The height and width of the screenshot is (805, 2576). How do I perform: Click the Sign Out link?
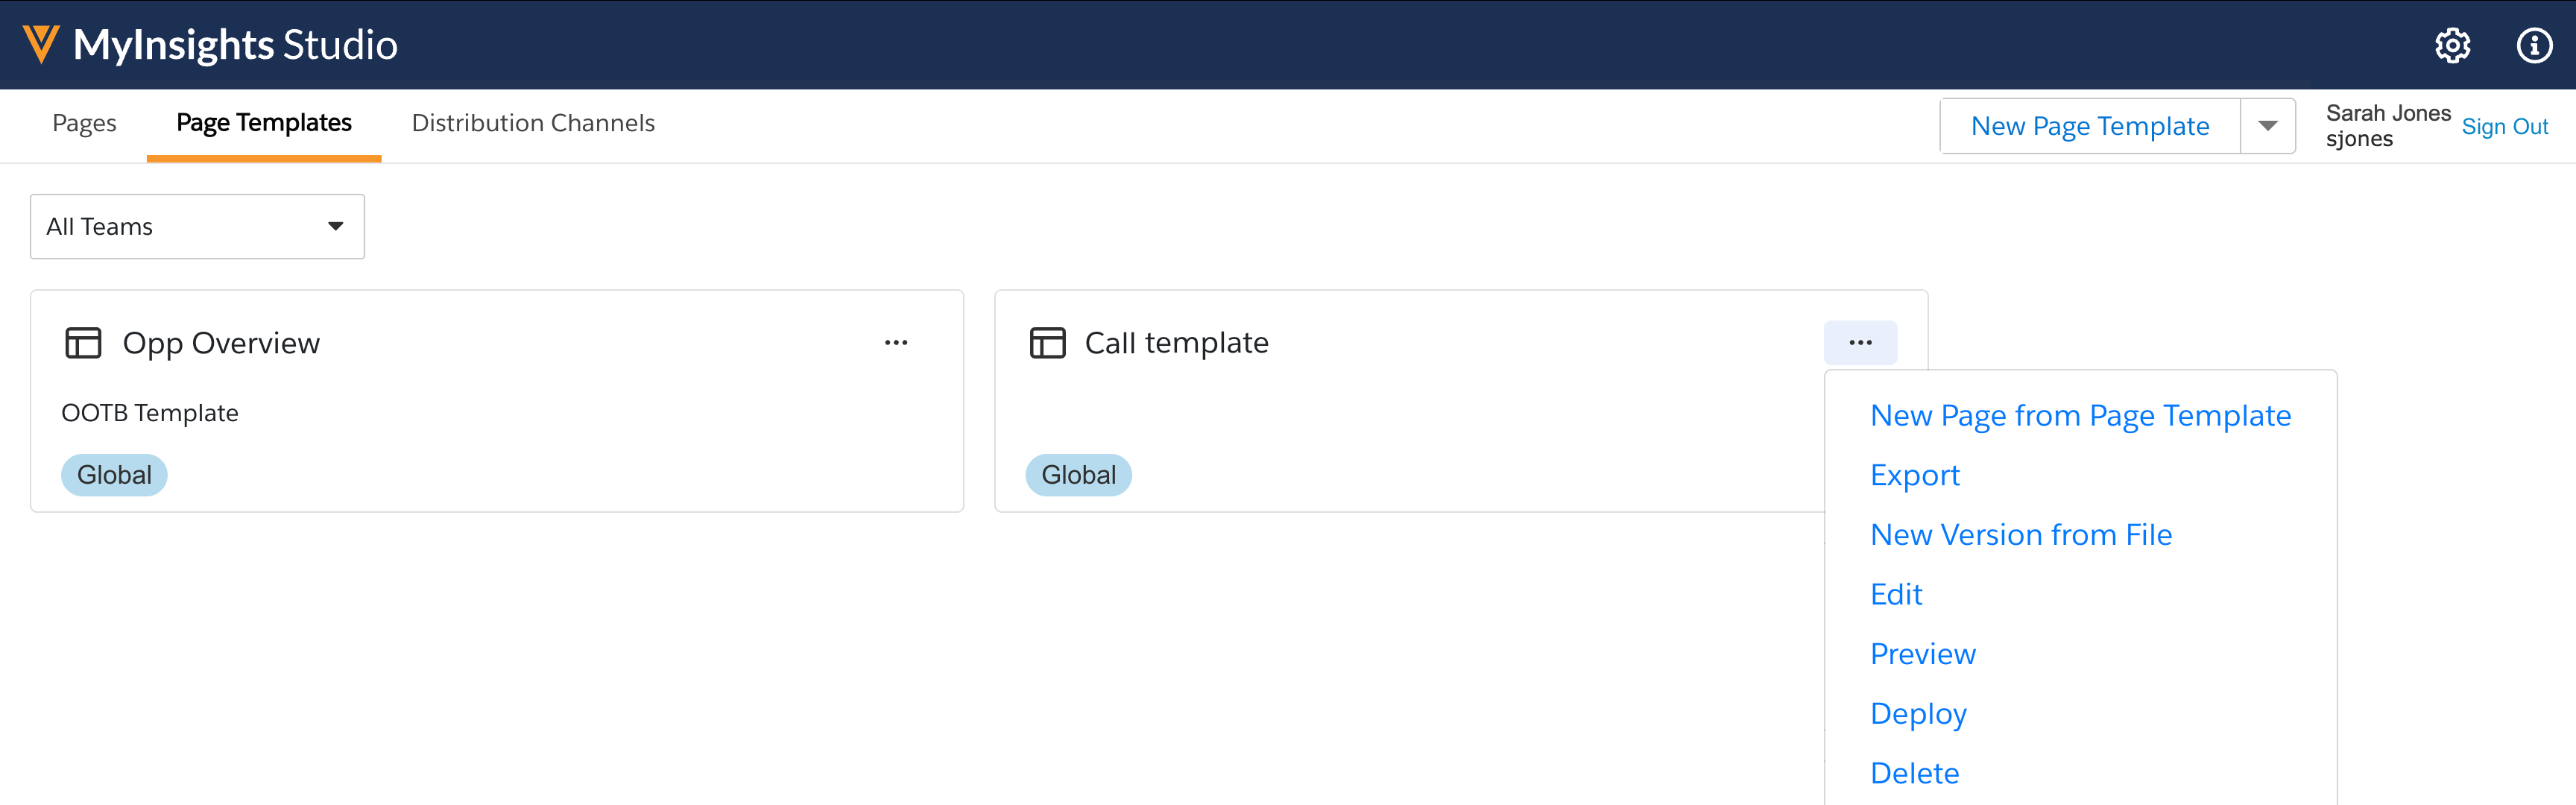tap(2504, 127)
